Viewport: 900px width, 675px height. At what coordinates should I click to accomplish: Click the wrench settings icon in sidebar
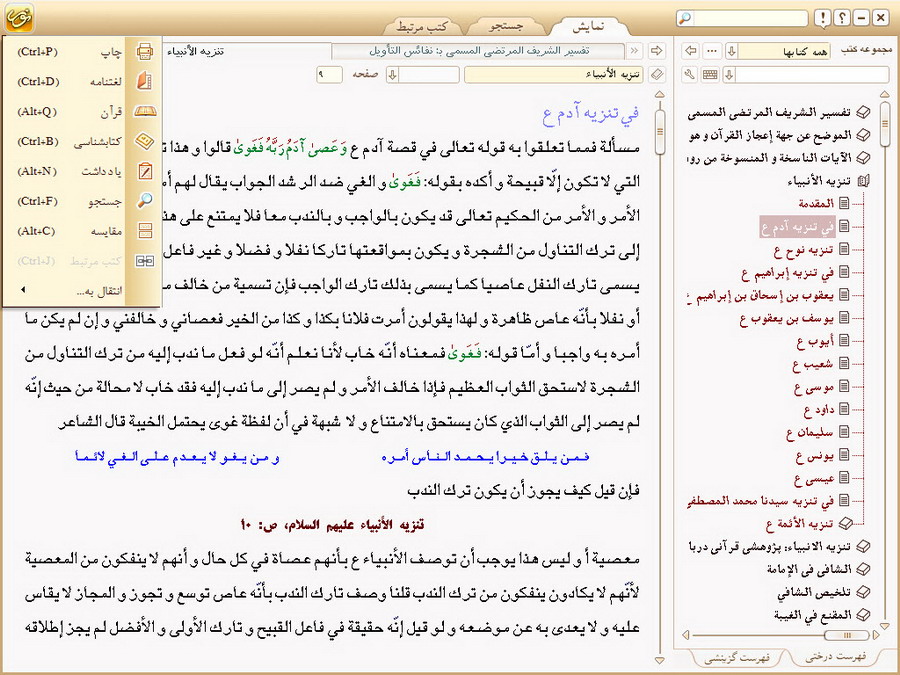690,74
